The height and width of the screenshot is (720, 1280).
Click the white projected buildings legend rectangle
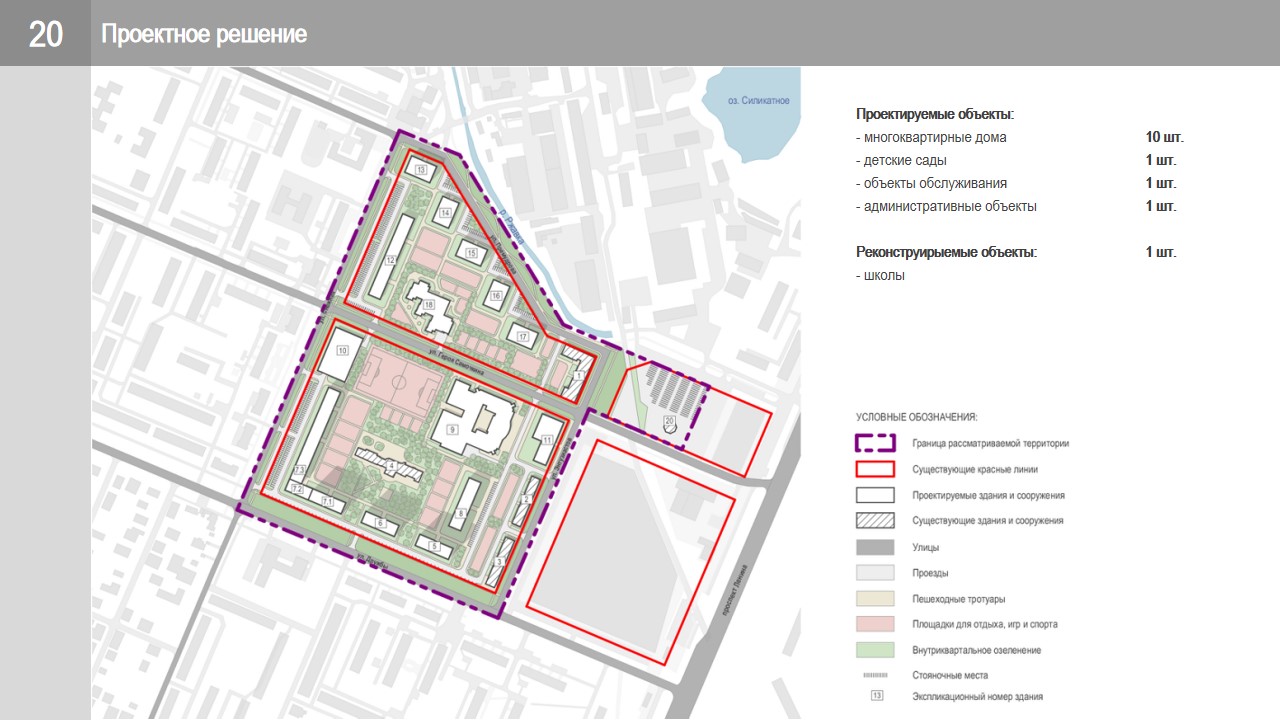(x=875, y=495)
